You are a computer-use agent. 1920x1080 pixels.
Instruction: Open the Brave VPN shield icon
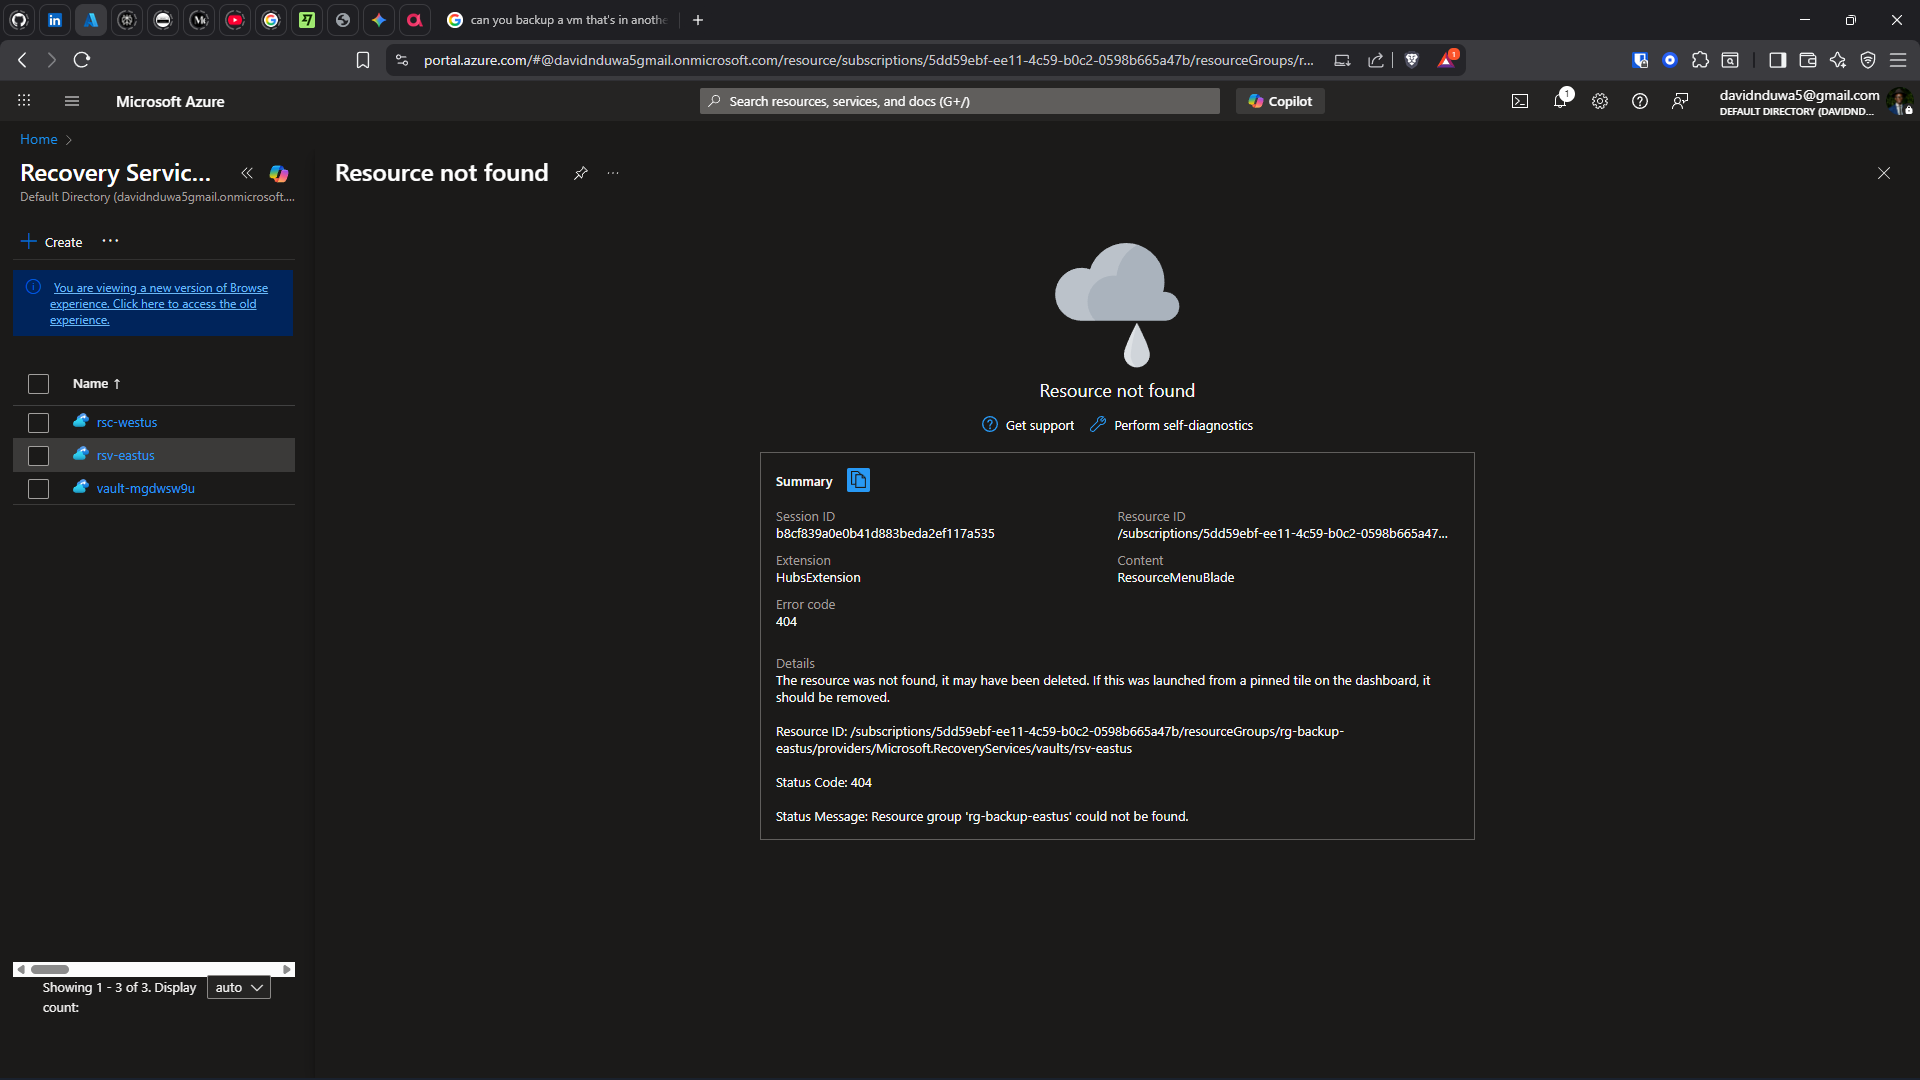[x=1867, y=60]
